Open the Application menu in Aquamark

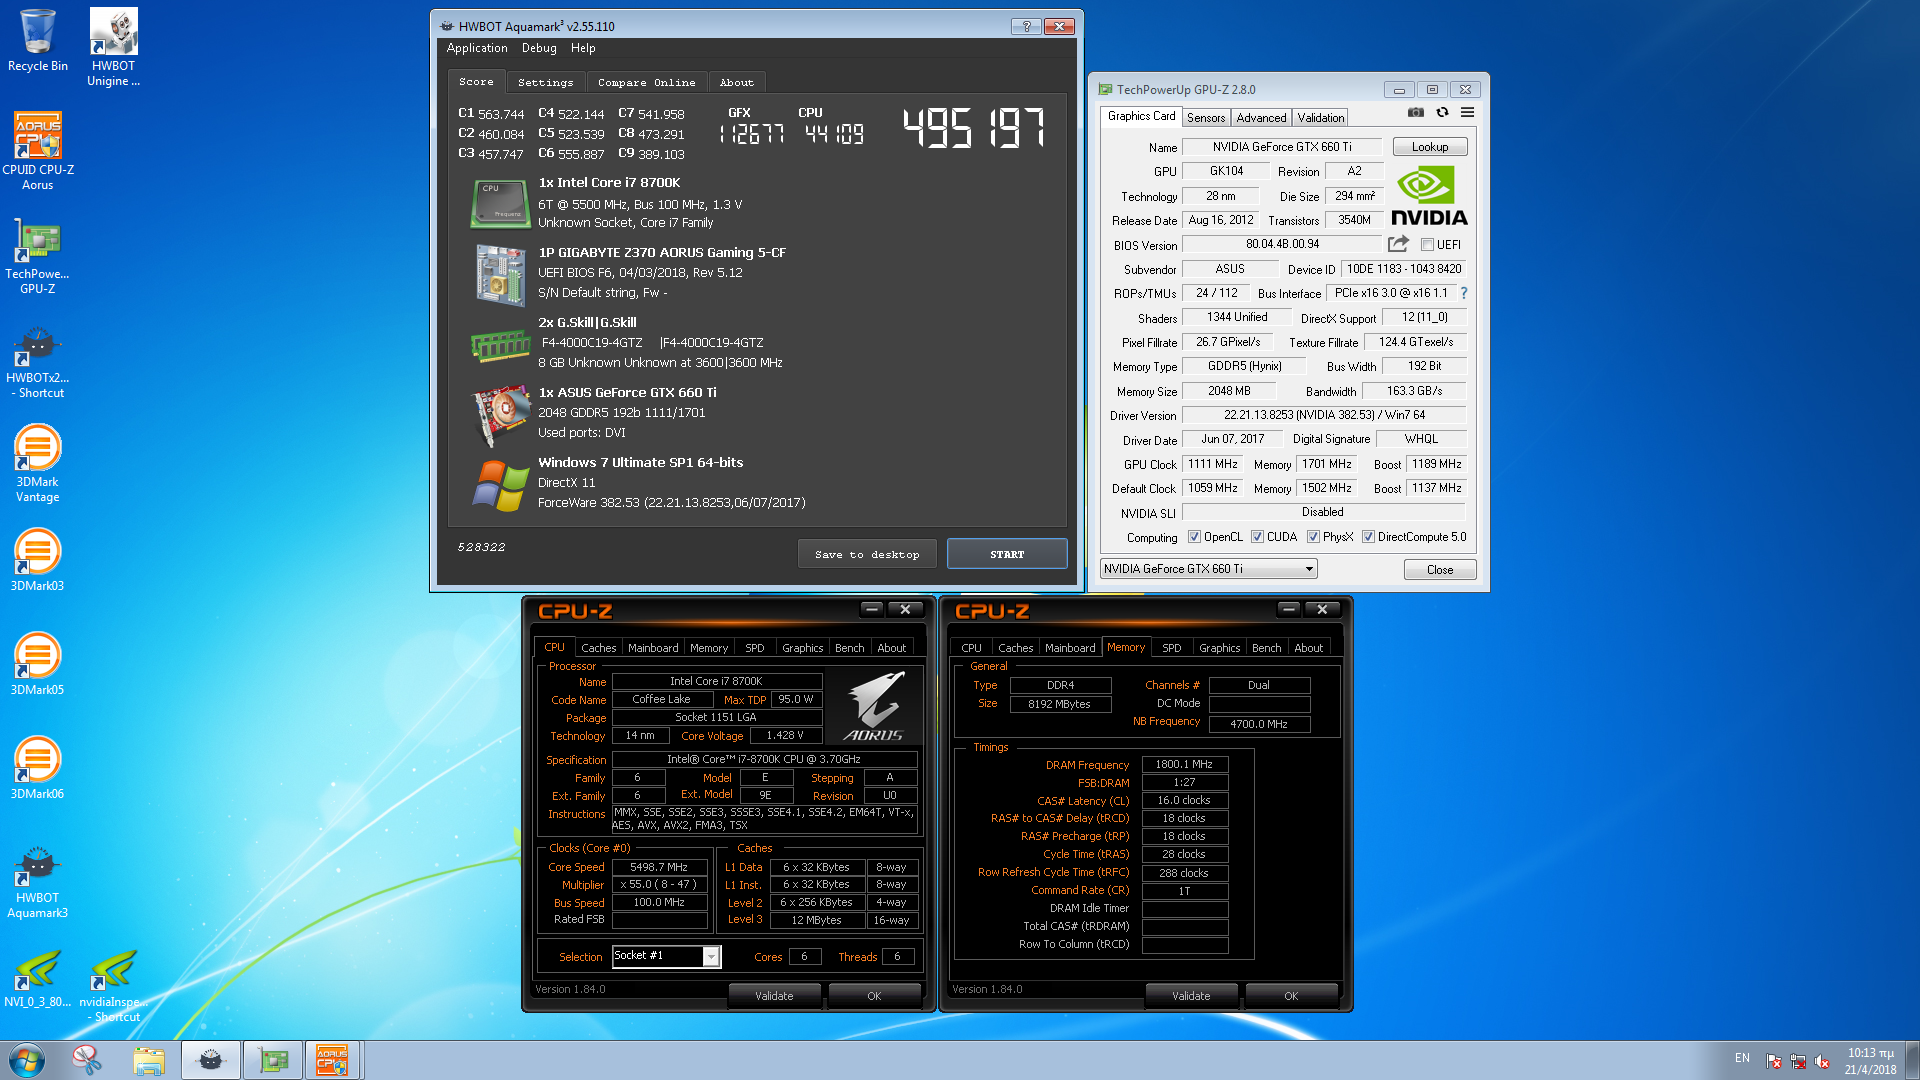[x=477, y=48]
